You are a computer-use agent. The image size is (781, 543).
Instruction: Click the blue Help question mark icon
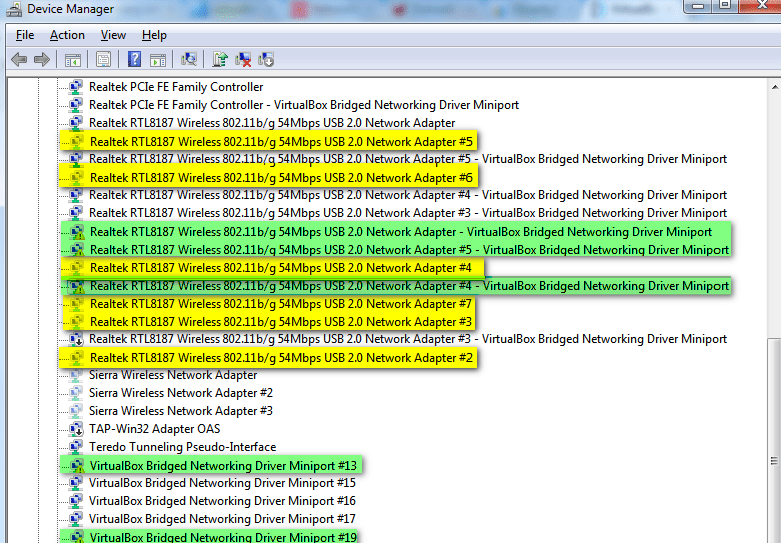(x=134, y=59)
